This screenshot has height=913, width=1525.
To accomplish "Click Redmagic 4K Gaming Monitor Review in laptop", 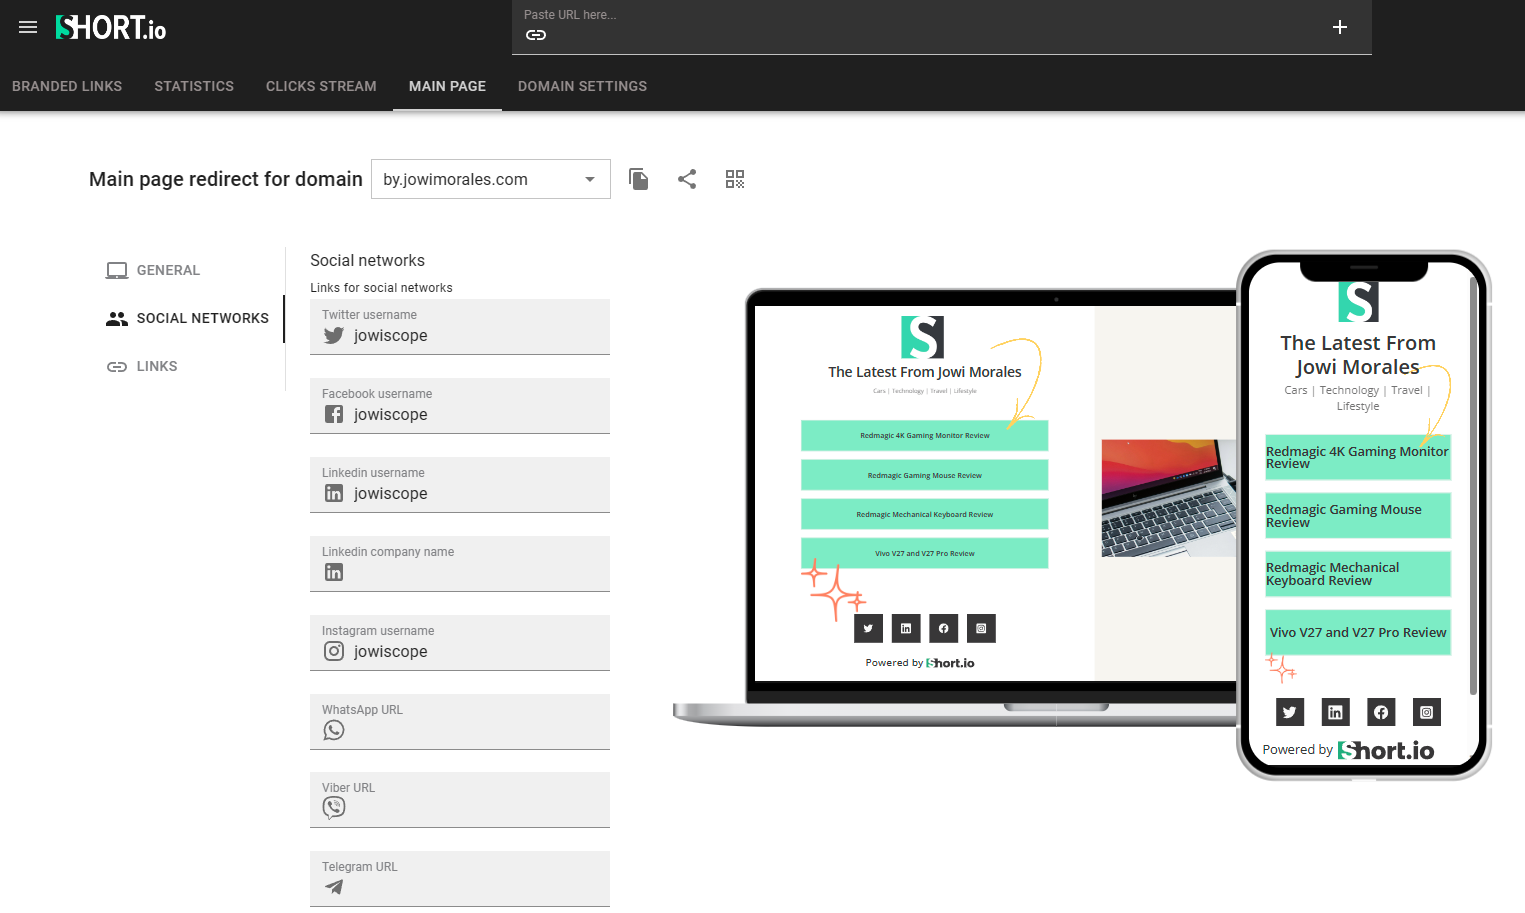I will [x=924, y=435].
